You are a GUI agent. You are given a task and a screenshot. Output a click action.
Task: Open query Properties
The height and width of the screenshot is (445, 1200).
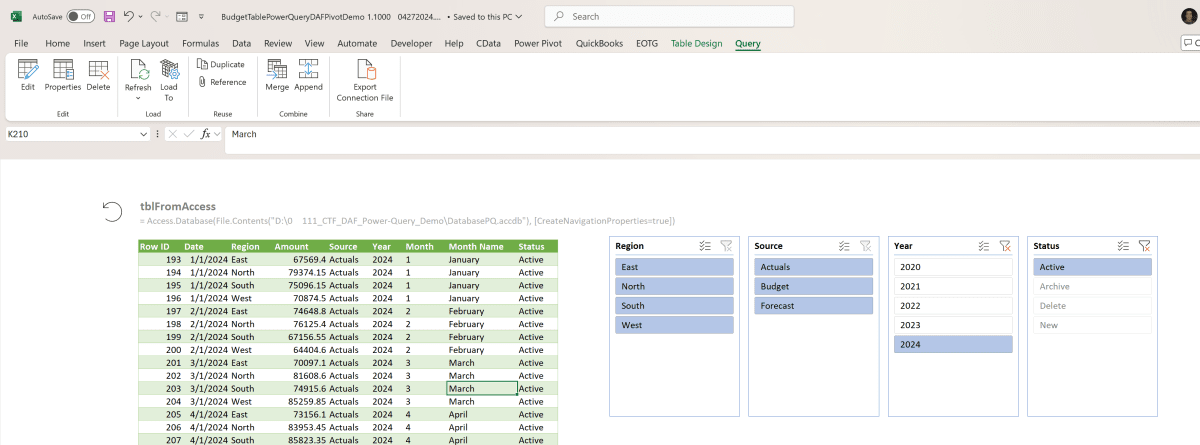pos(62,75)
